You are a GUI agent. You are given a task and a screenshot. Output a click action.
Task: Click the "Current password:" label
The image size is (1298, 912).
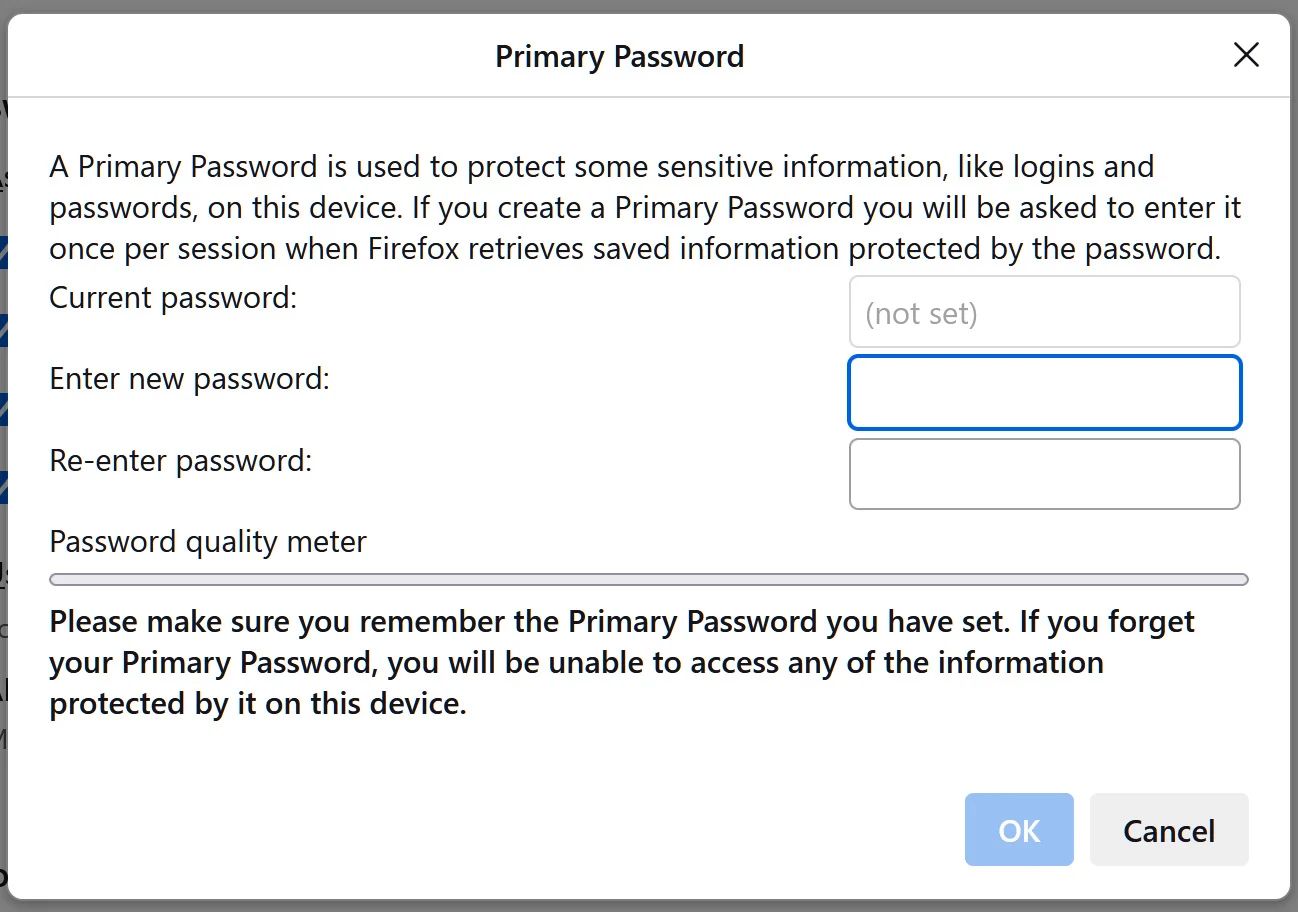174,297
